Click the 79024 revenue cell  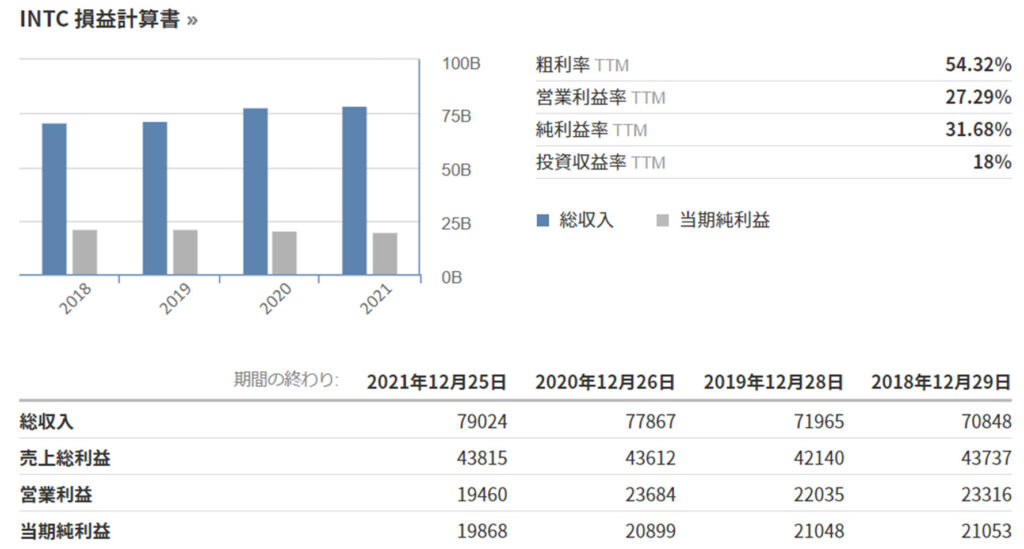482,422
